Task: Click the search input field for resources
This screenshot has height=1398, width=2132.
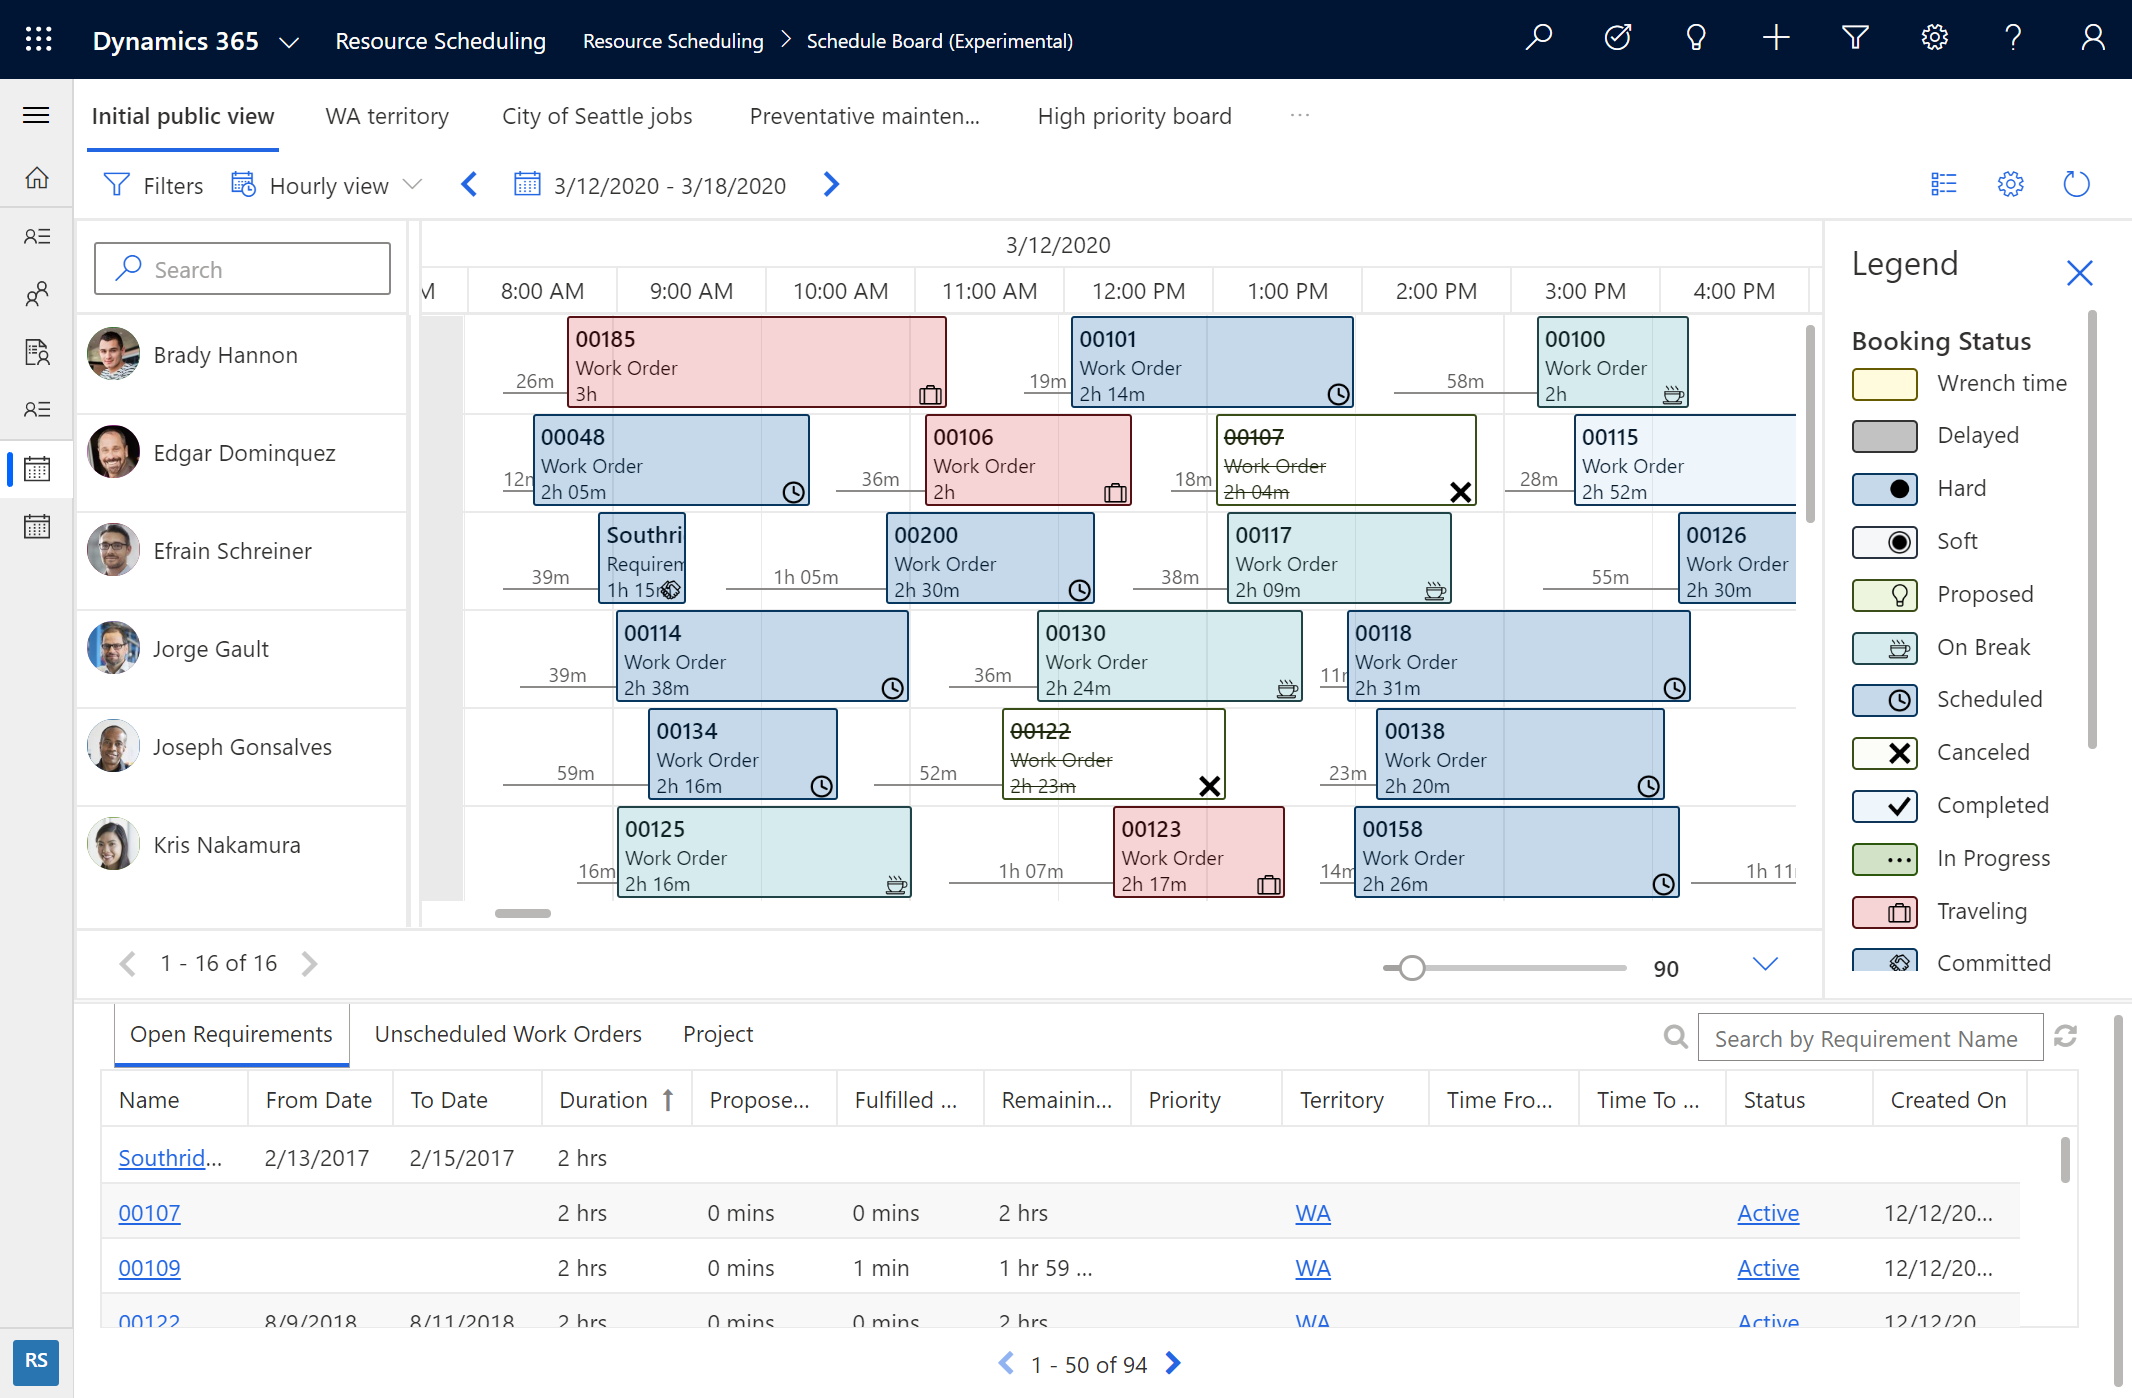Action: point(243,268)
